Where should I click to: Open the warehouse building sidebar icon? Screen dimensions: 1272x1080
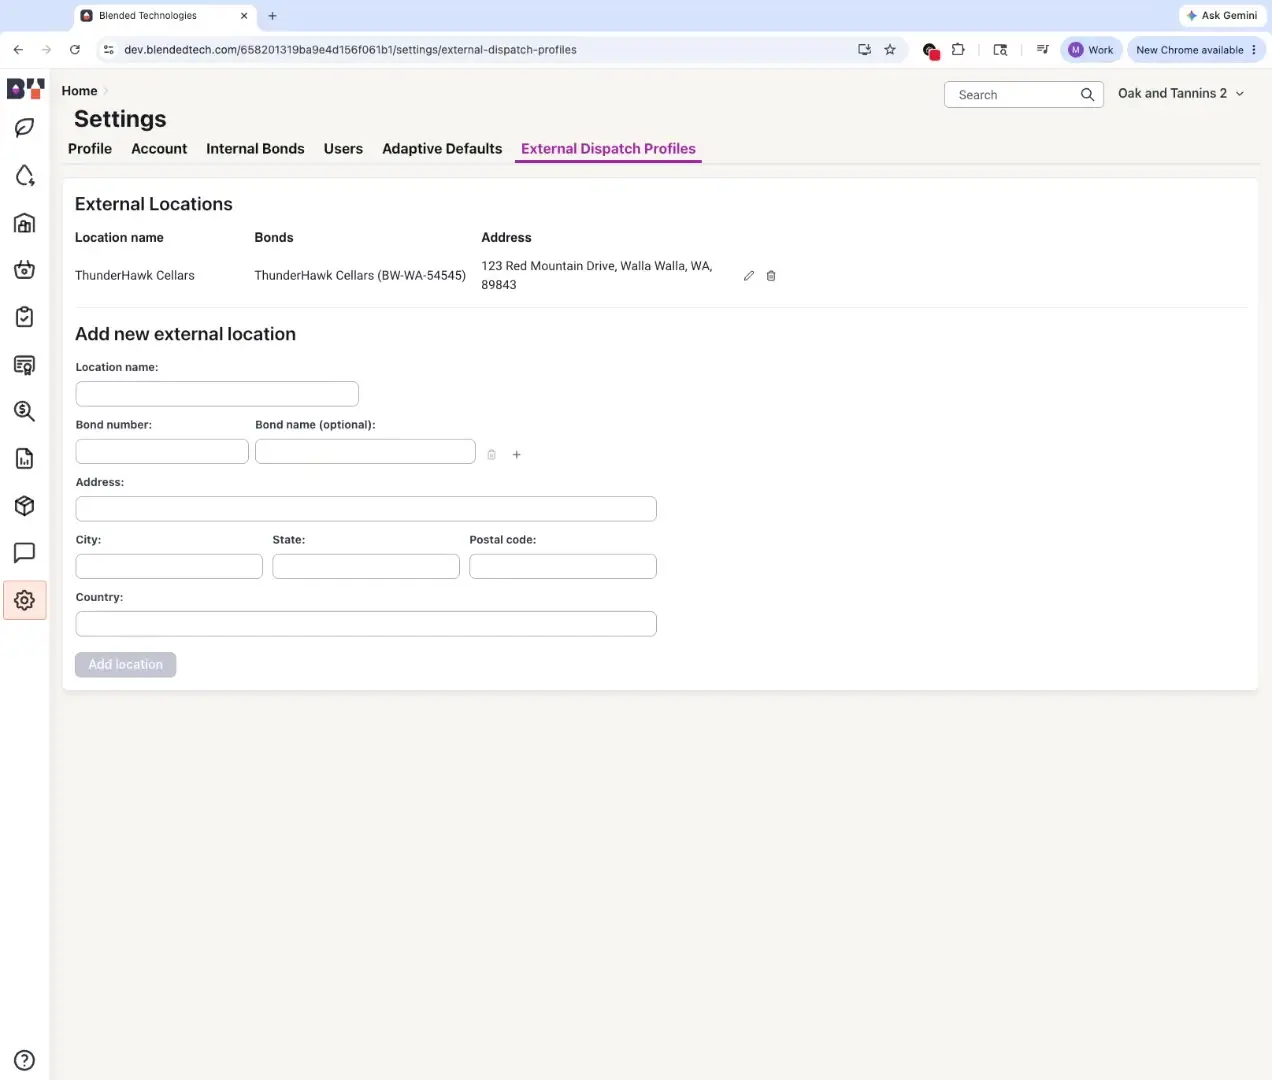click(25, 223)
